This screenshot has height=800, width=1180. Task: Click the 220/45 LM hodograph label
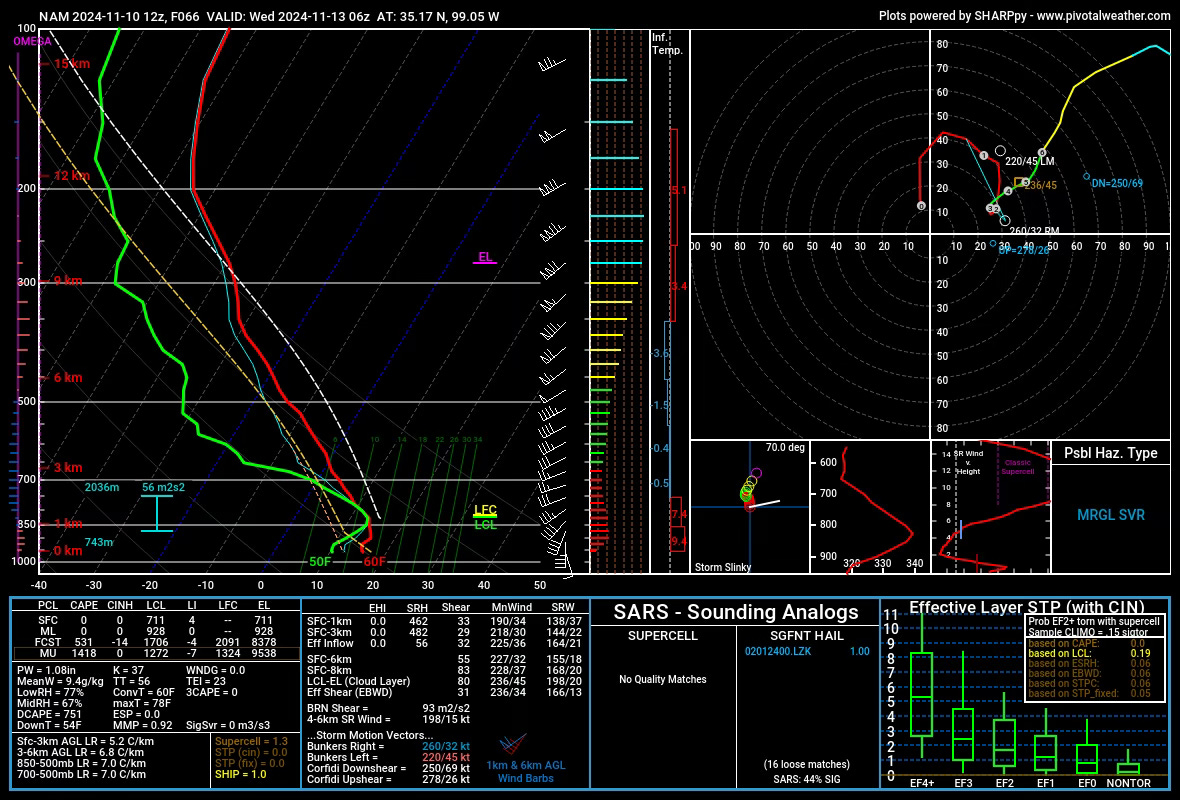[x=1029, y=161]
